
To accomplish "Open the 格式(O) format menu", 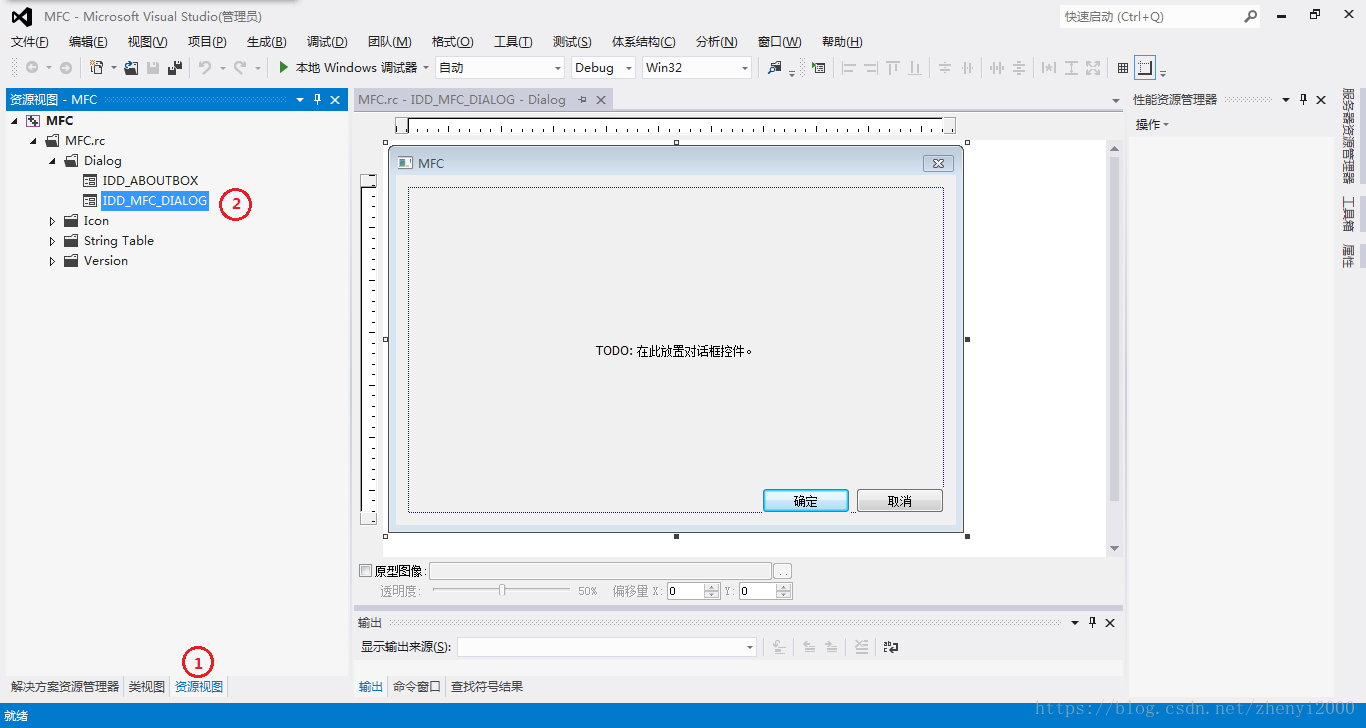I will tap(452, 41).
